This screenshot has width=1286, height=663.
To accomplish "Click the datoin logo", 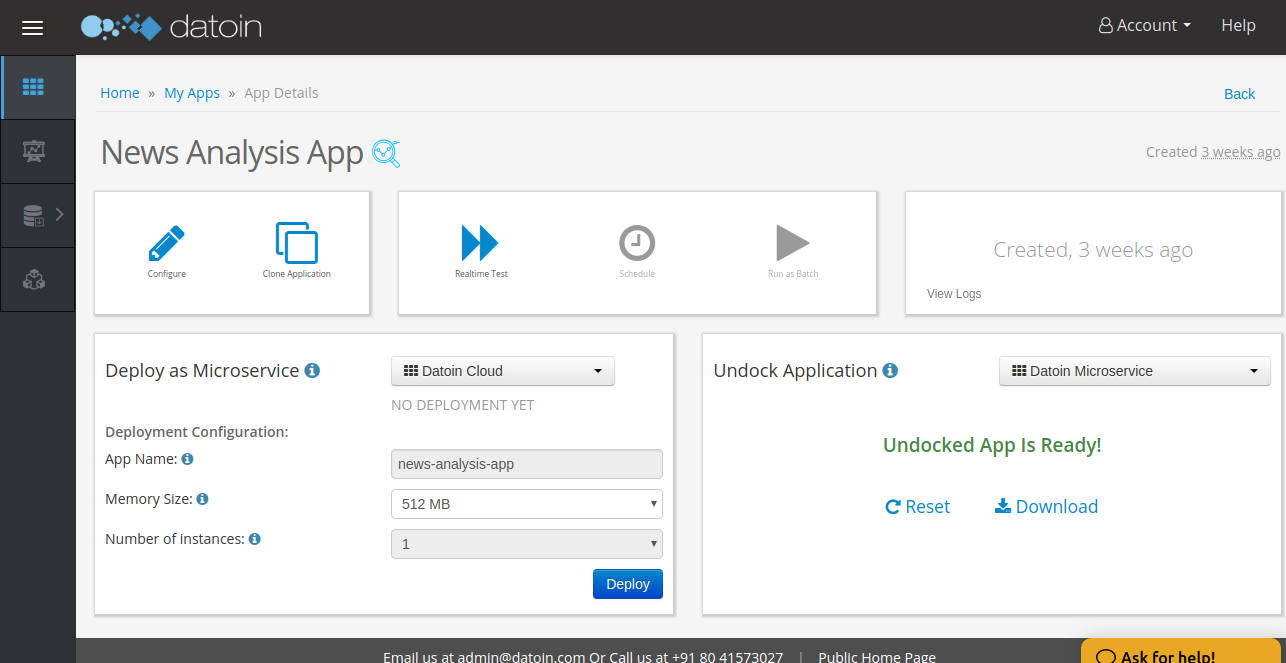I will [171, 27].
